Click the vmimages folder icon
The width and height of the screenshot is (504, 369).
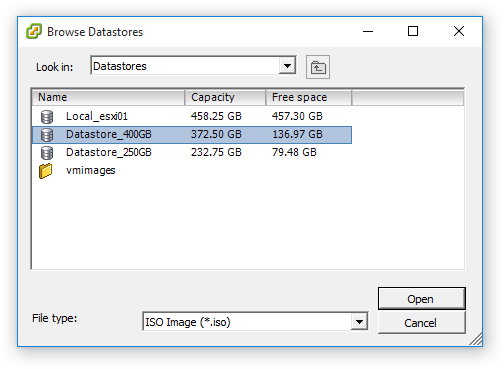click(x=46, y=171)
